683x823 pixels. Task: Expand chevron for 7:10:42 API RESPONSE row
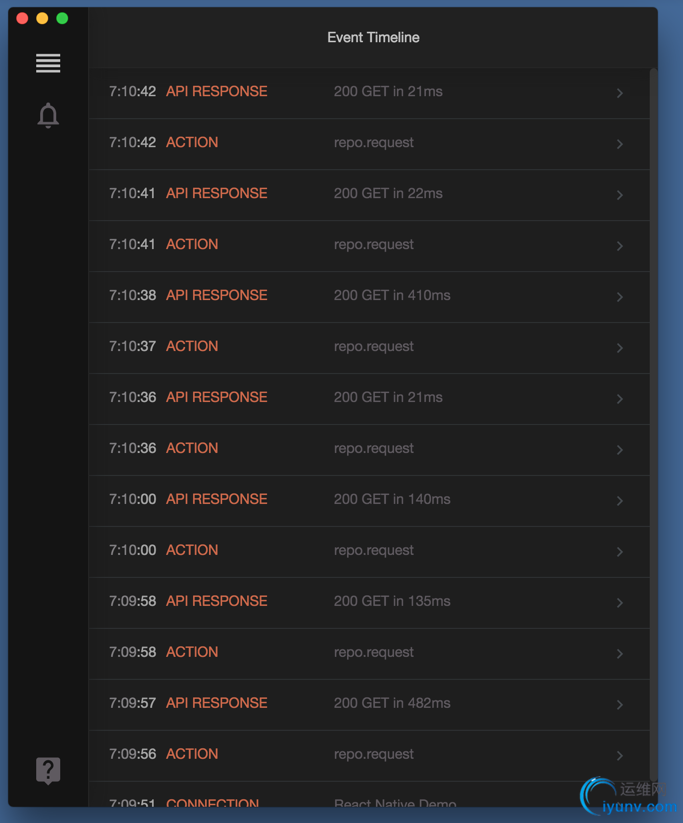click(620, 93)
